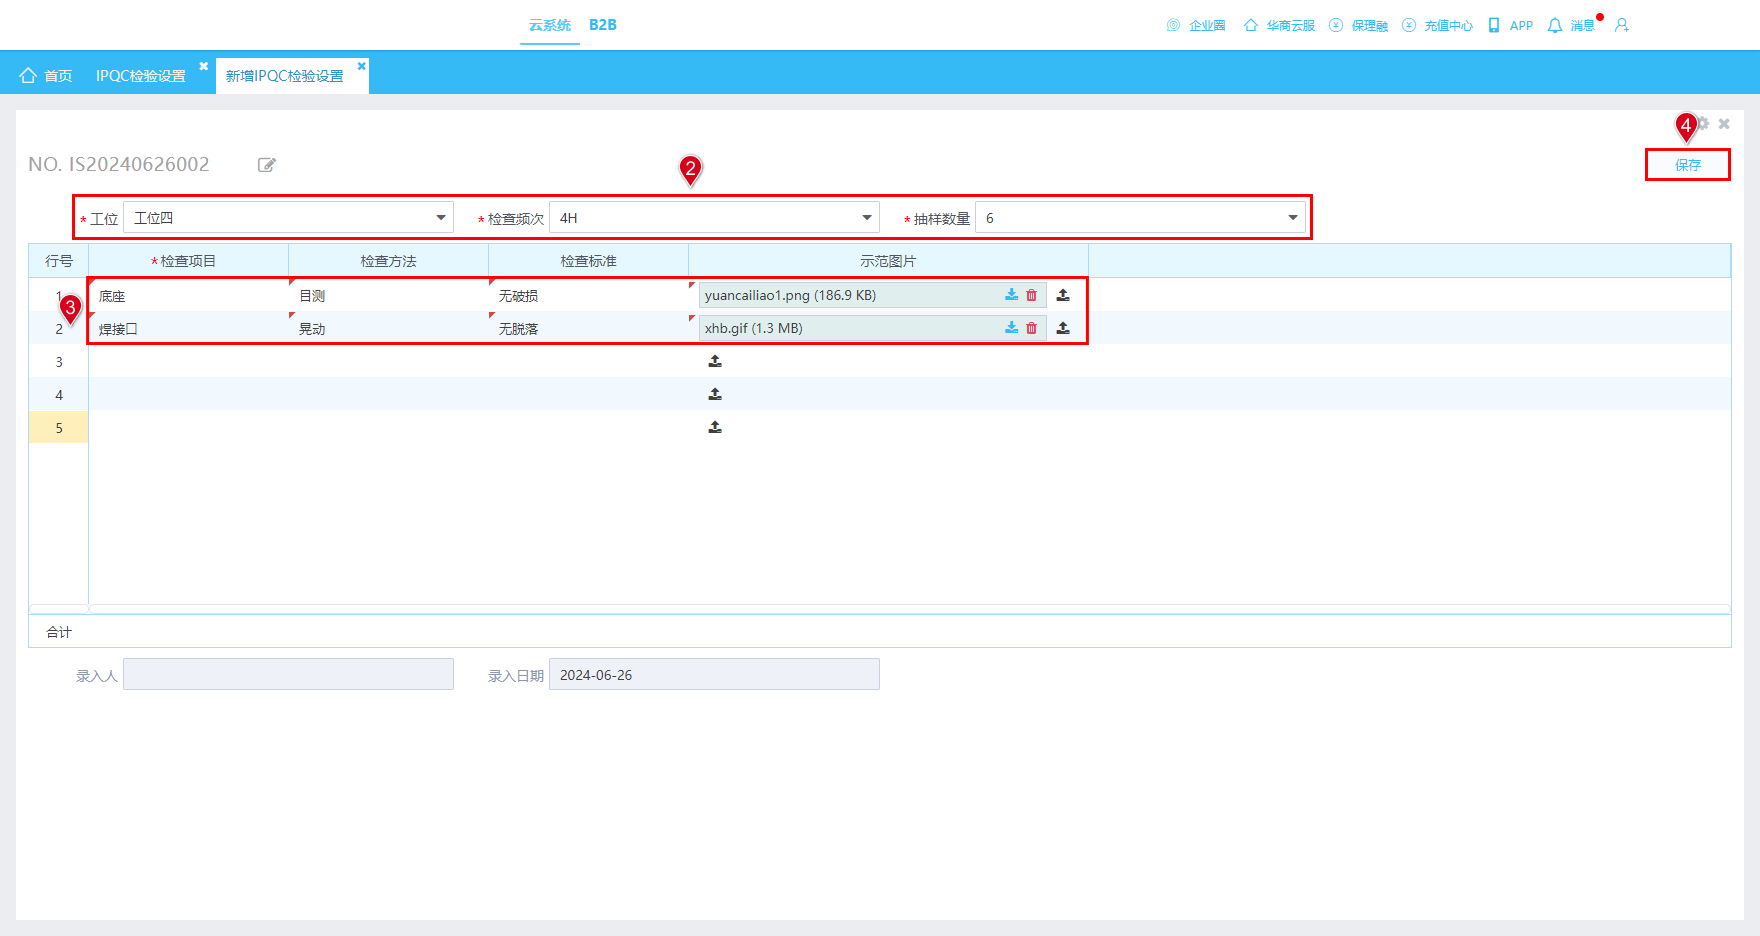Click the 无脱落 standard cell

pyautogui.click(x=589, y=328)
